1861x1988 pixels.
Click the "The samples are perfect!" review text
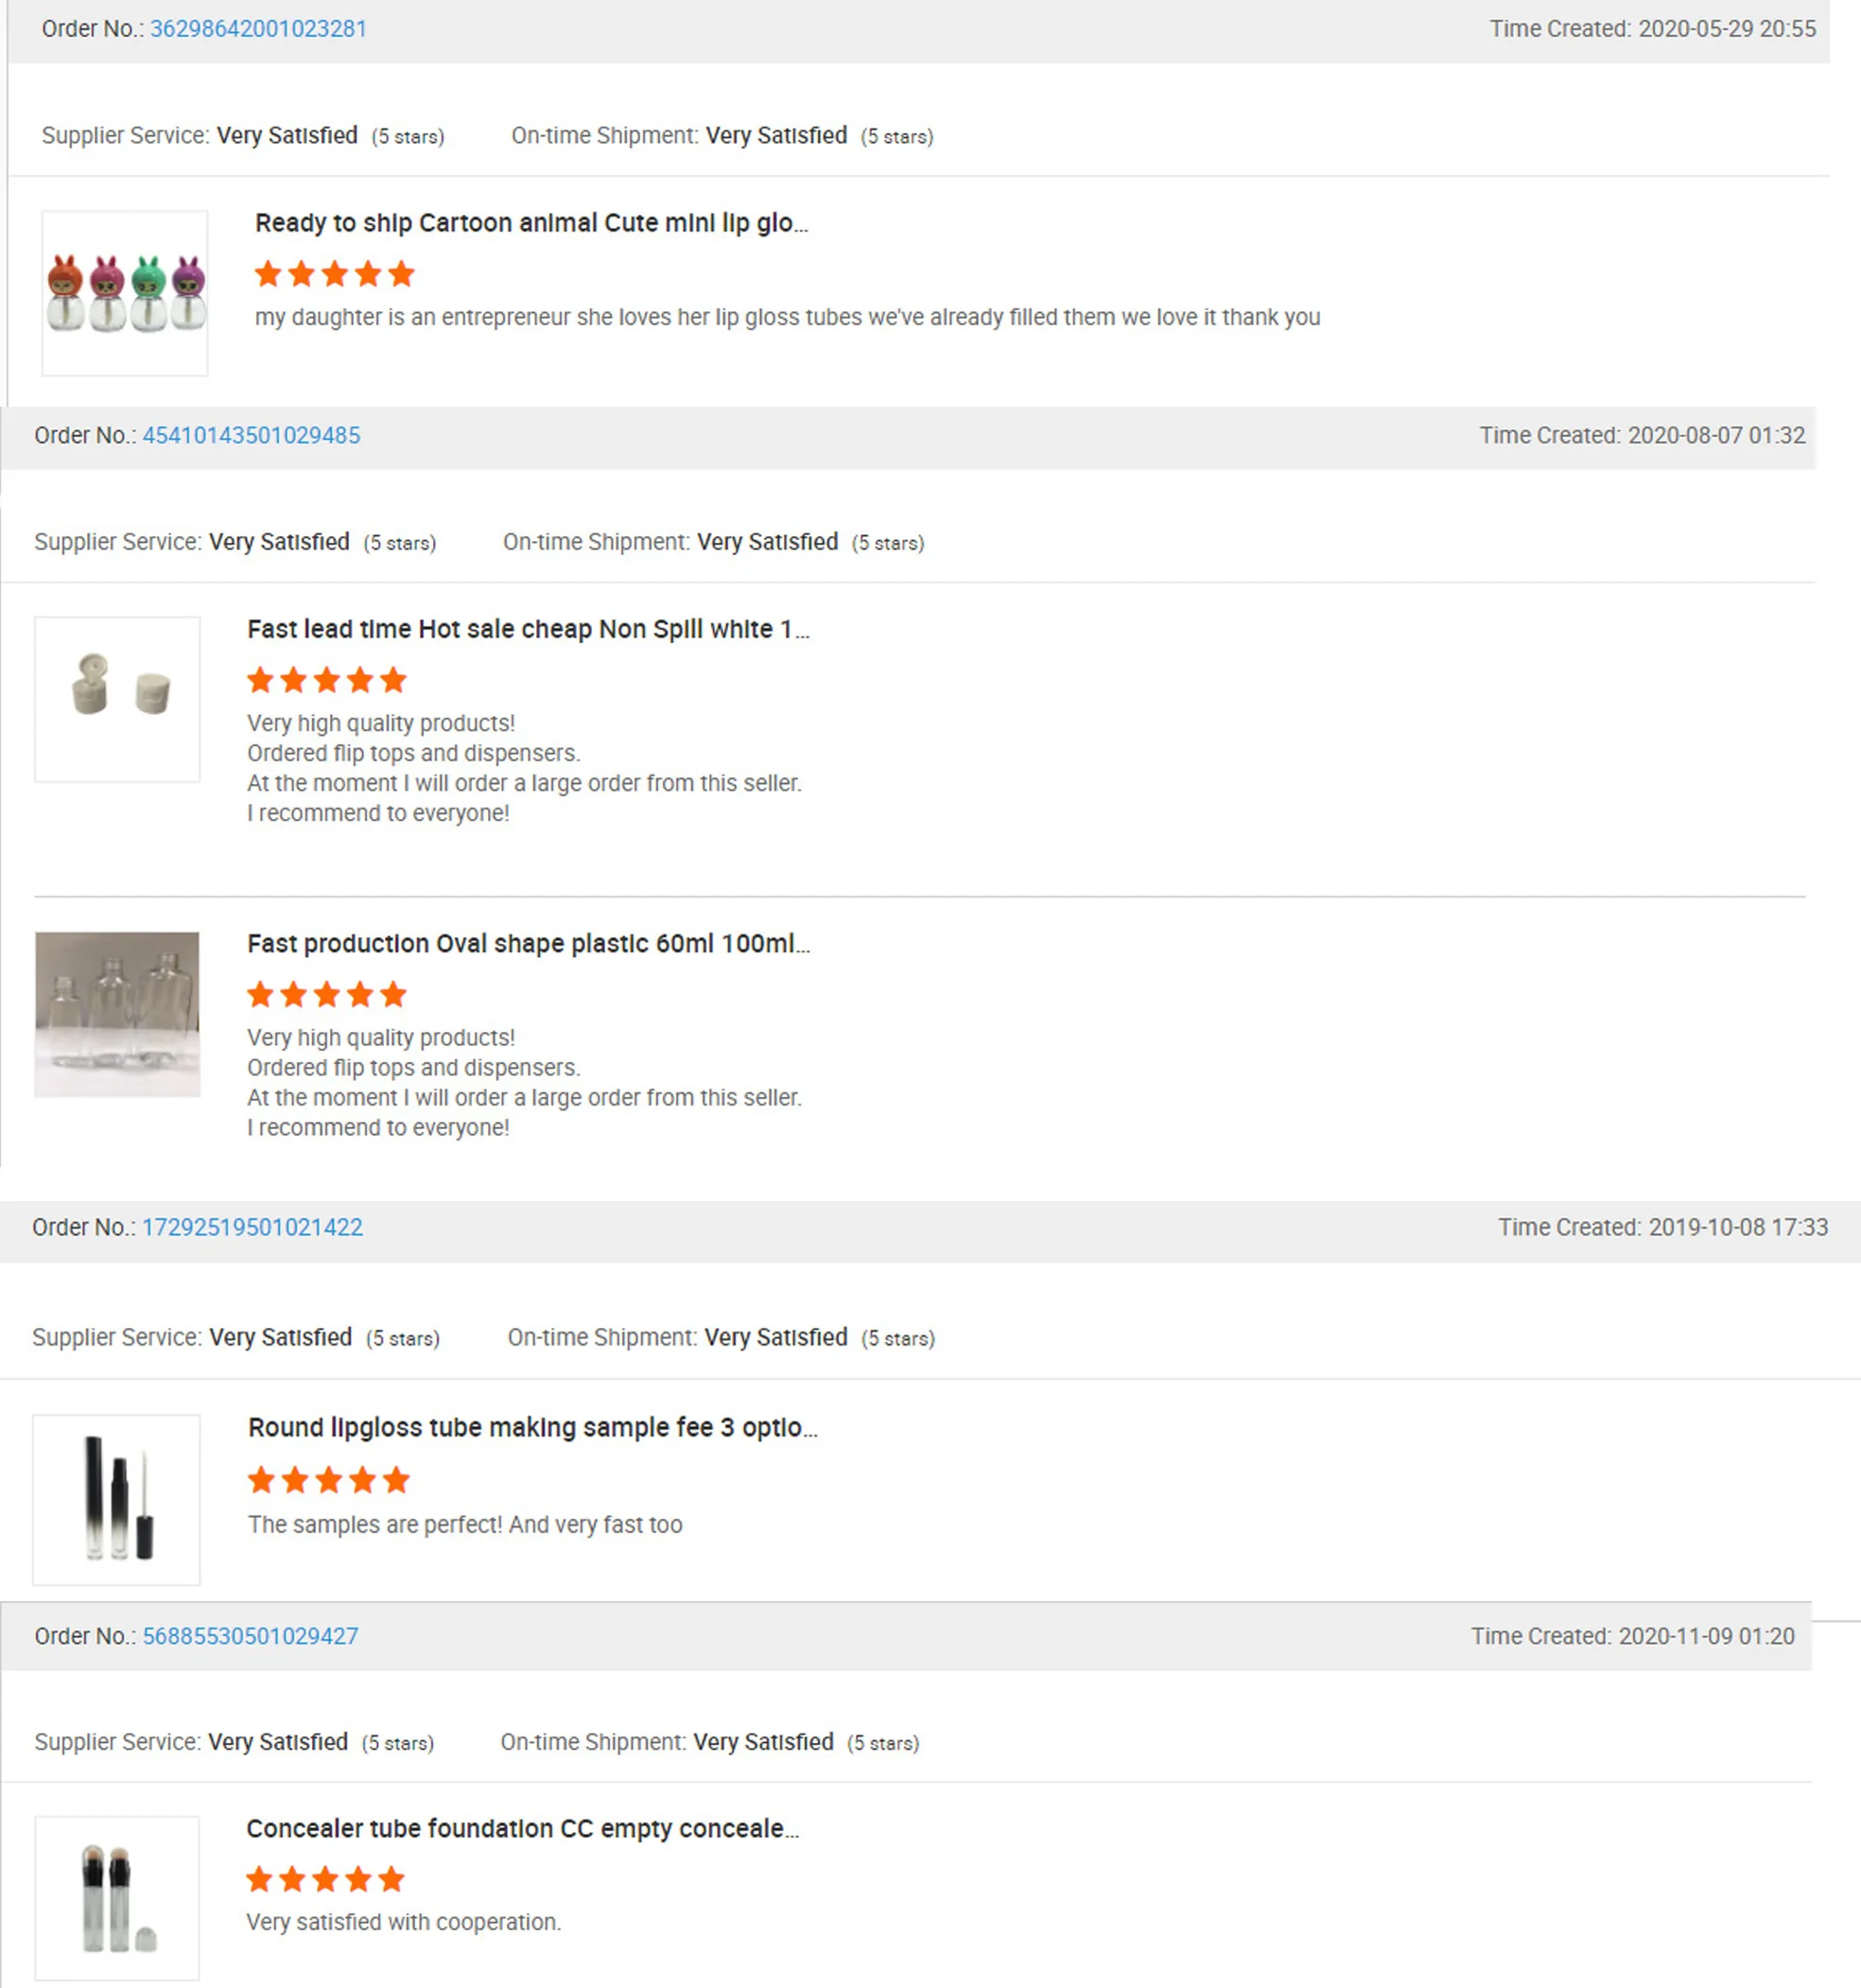coord(465,1525)
